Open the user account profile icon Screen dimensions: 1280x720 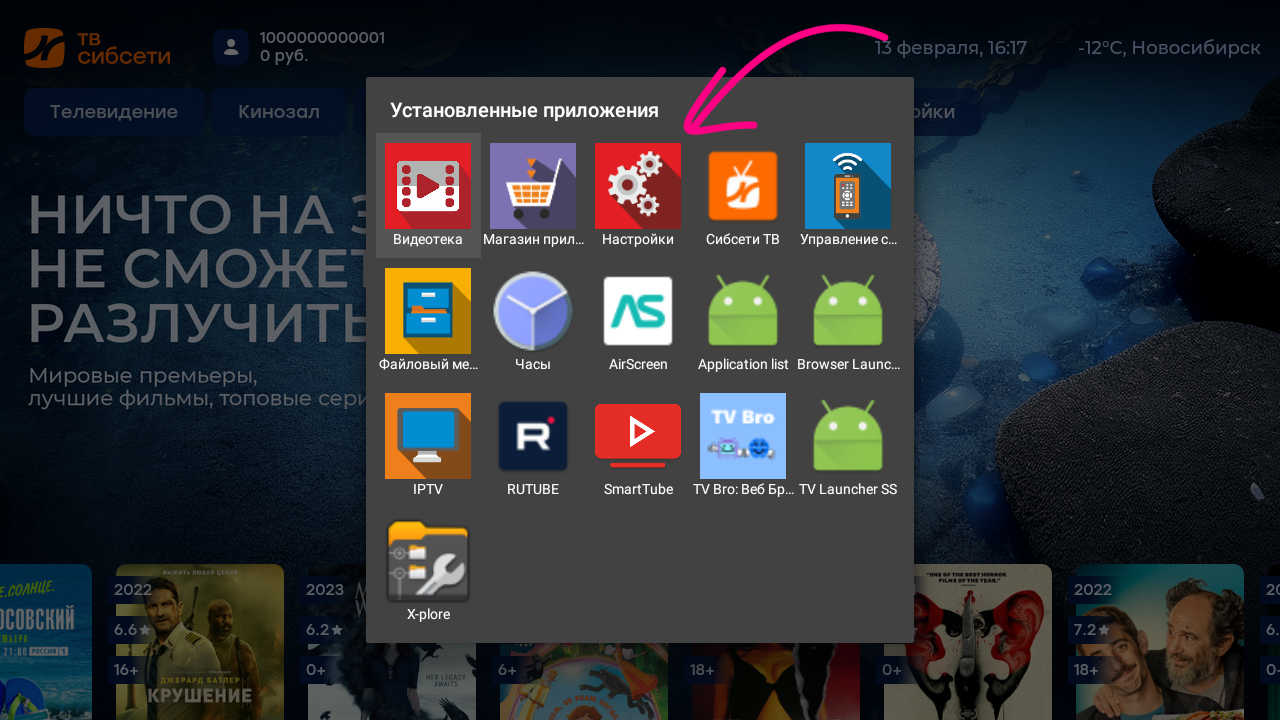click(231, 47)
